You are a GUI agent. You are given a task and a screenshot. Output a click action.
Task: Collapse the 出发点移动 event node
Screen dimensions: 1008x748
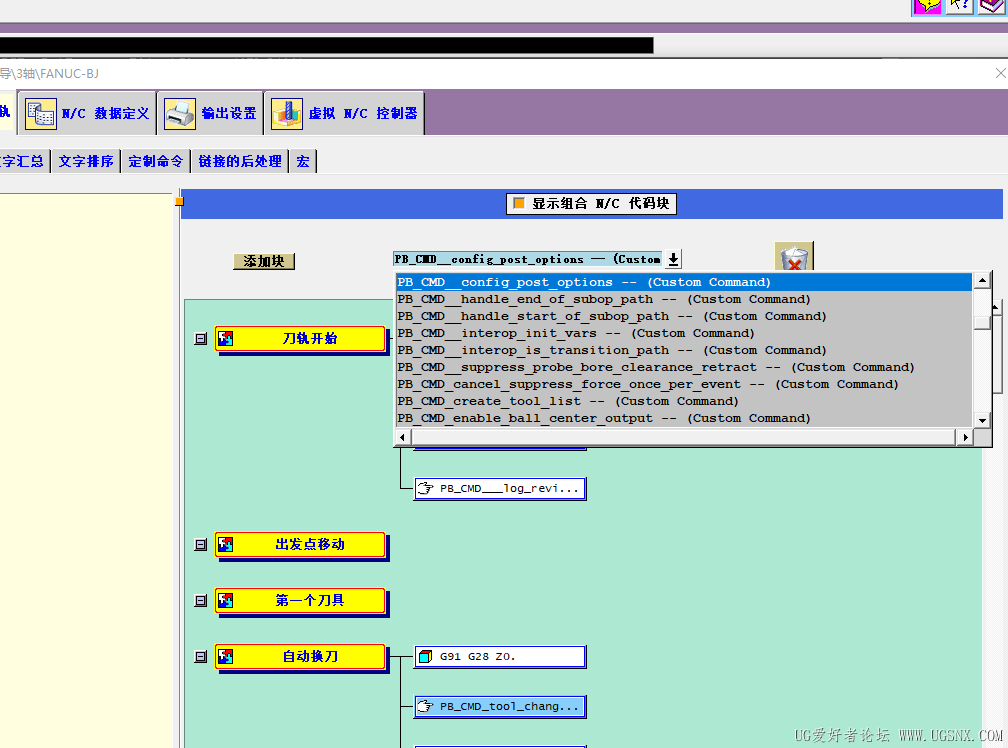pyautogui.click(x=201, y=544)
